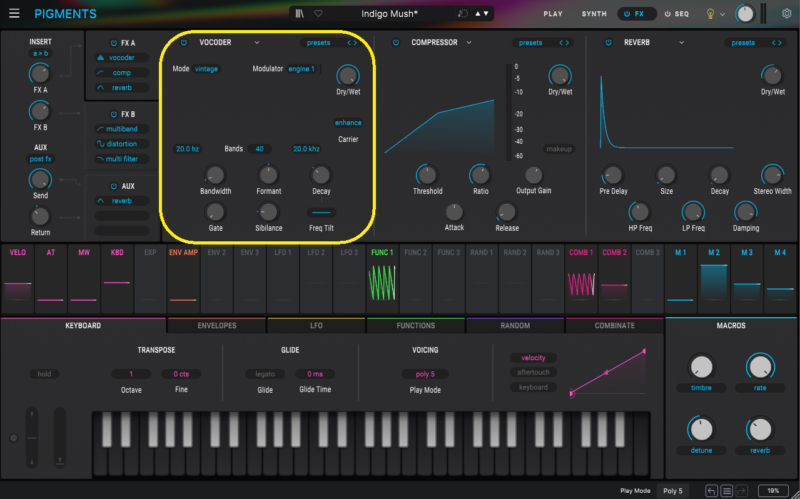Open Play Mode poly 5 dropdown
The image size is (800, 499).
click(x=425, y=374)
